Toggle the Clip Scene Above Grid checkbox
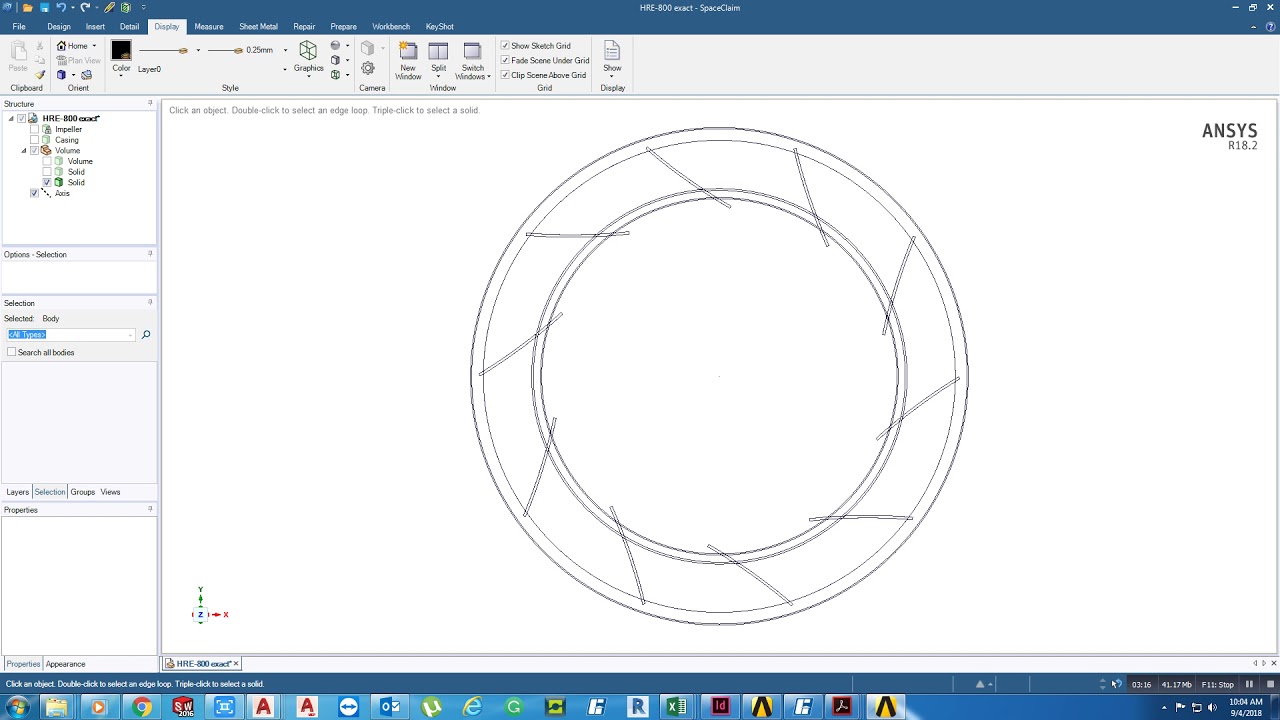 [505, 75]
